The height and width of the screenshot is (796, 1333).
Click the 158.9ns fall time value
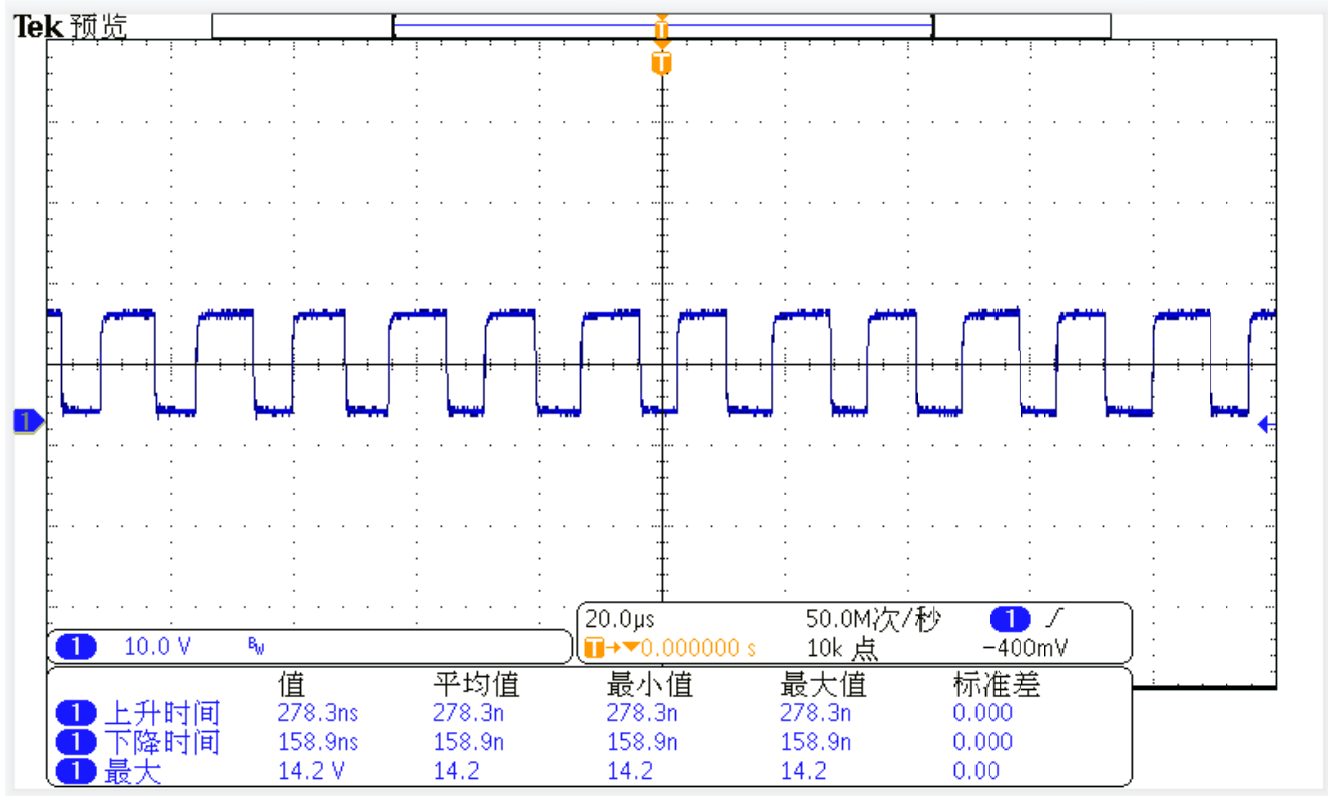pyautogui.click(x=318, y=742)
